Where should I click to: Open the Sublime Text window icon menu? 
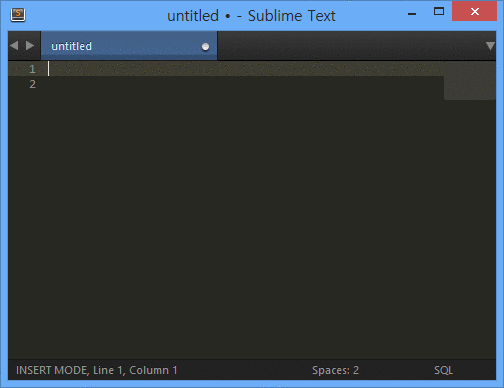pyautogui.click(x=18, y=15)
